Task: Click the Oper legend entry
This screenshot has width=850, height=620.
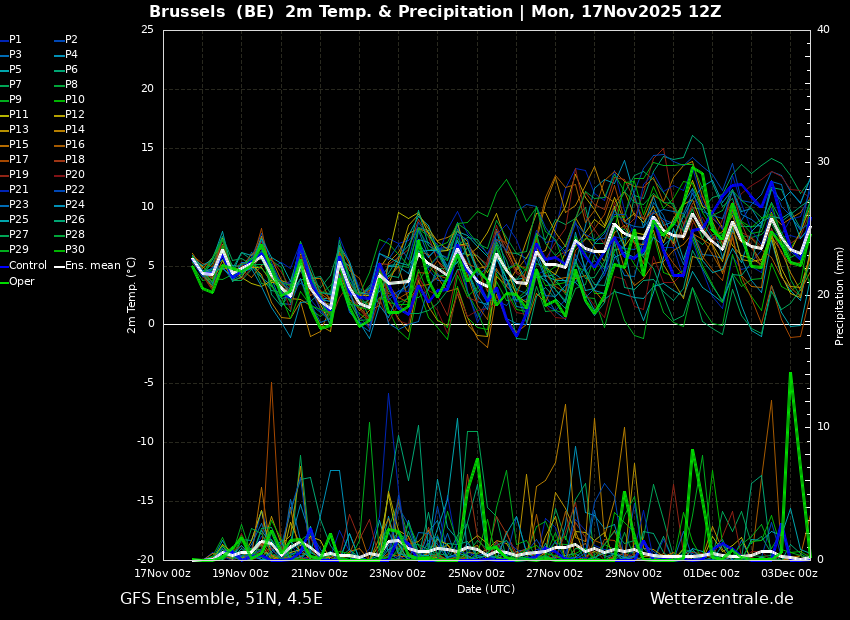Action: coord(17,281)
